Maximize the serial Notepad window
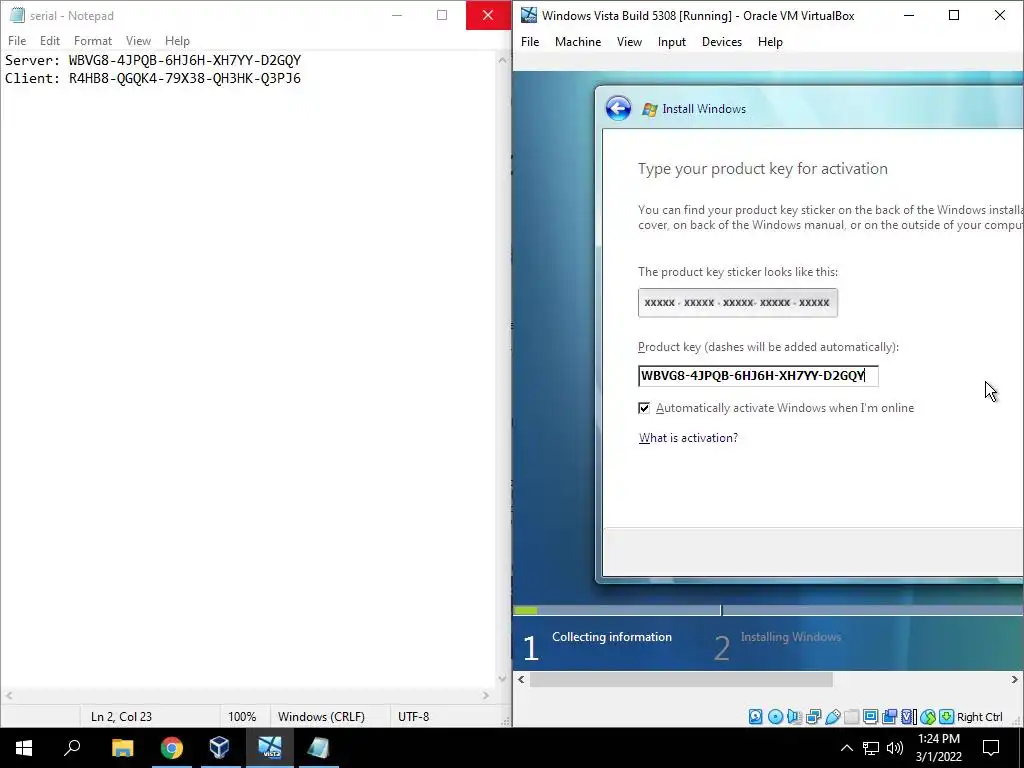Image resolution: width=1024 pixels, height=768 pixels. pyautogui.click(x=442, y=15)
